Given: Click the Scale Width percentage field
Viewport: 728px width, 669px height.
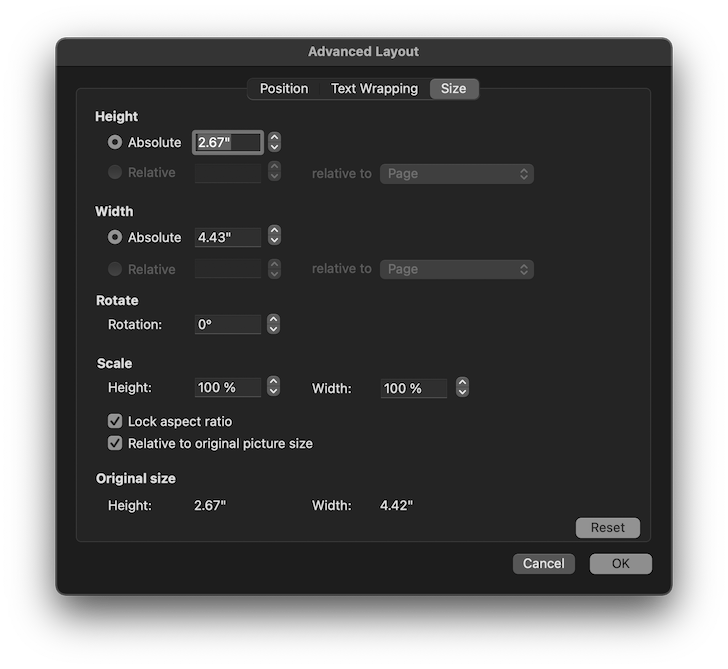Looking at the screenshot, I should coord(414,388).
